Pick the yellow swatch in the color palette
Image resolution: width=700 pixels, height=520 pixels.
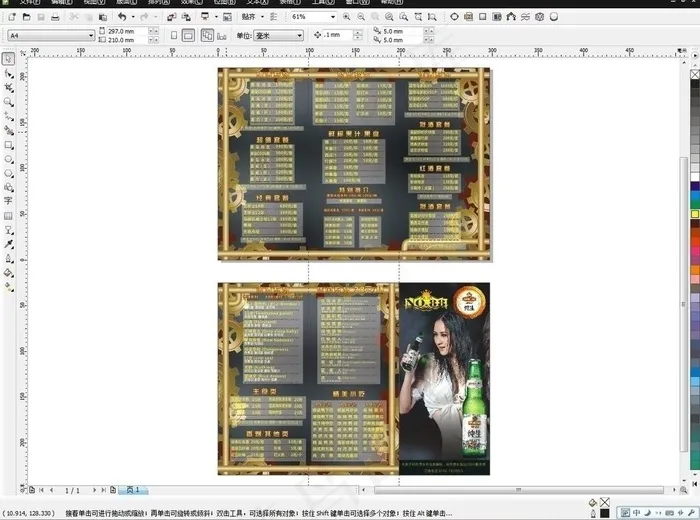coord(695,214)
